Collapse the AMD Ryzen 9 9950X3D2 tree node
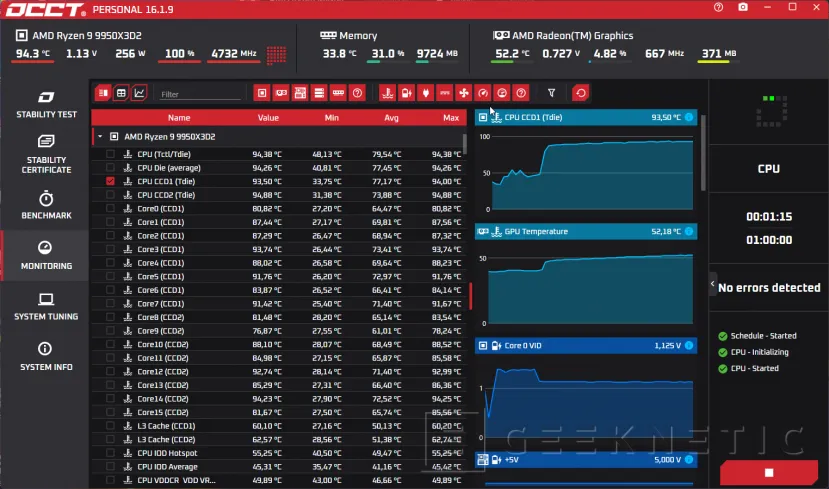829x489 pixels. click(100, 136)
